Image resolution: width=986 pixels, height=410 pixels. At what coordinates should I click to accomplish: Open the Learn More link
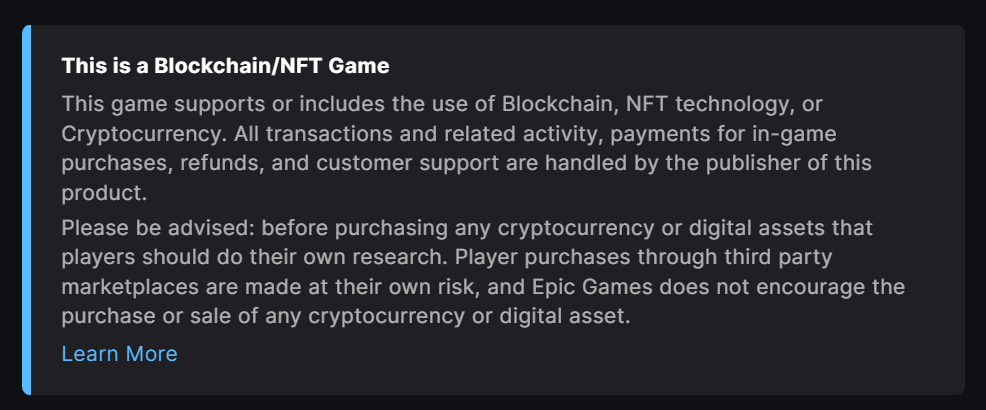coord(119,353)
